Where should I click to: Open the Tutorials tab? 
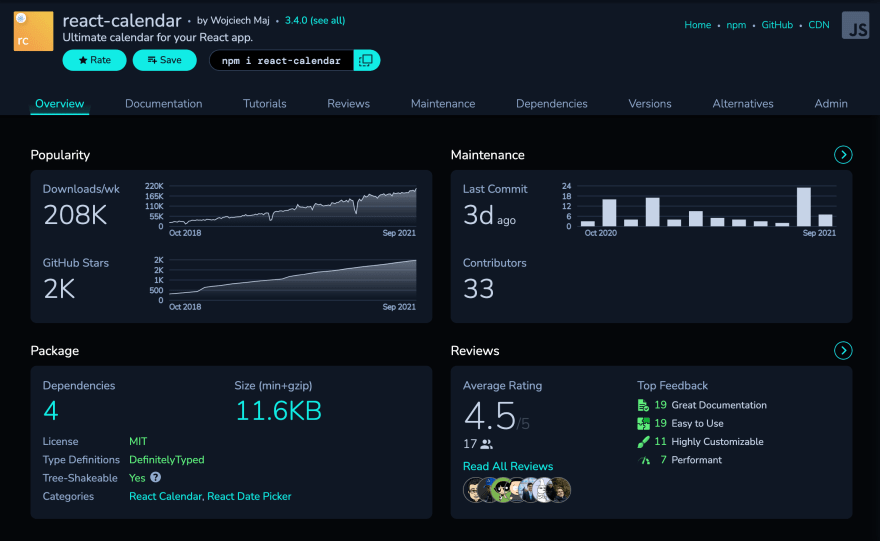click(x=264, y=103)
